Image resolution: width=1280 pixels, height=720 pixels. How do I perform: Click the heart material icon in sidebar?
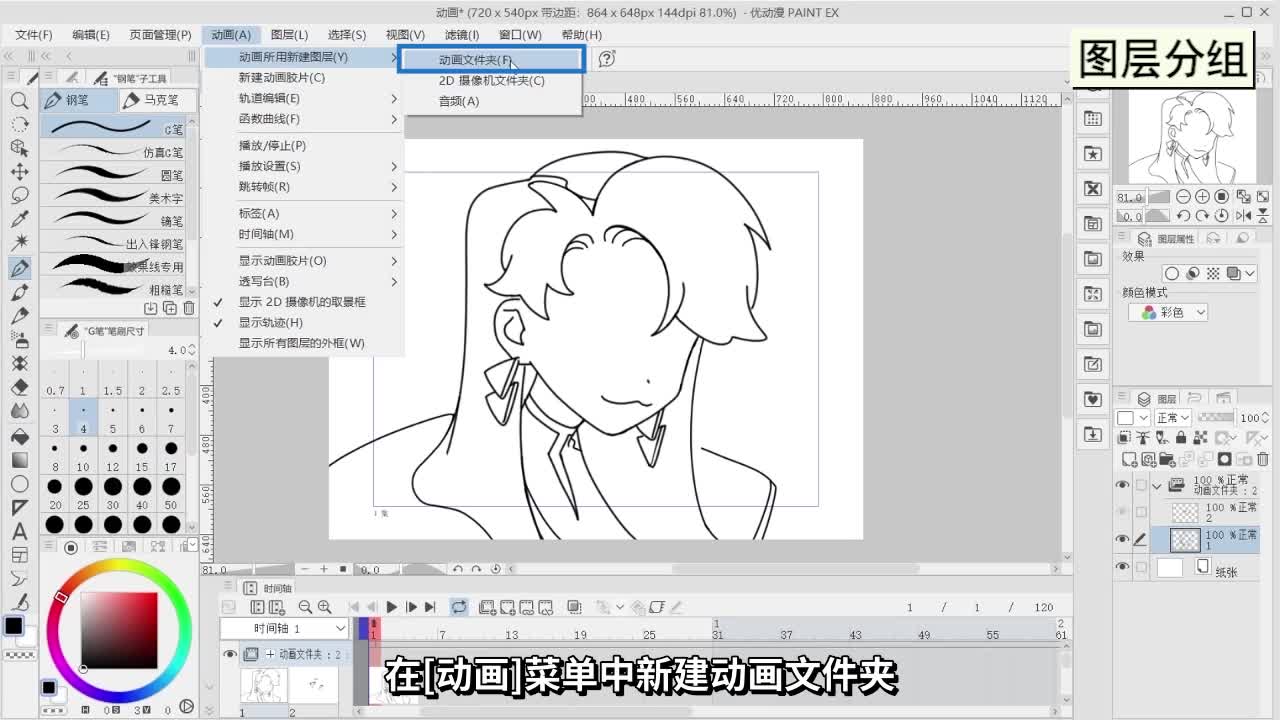coord(1092,399)
